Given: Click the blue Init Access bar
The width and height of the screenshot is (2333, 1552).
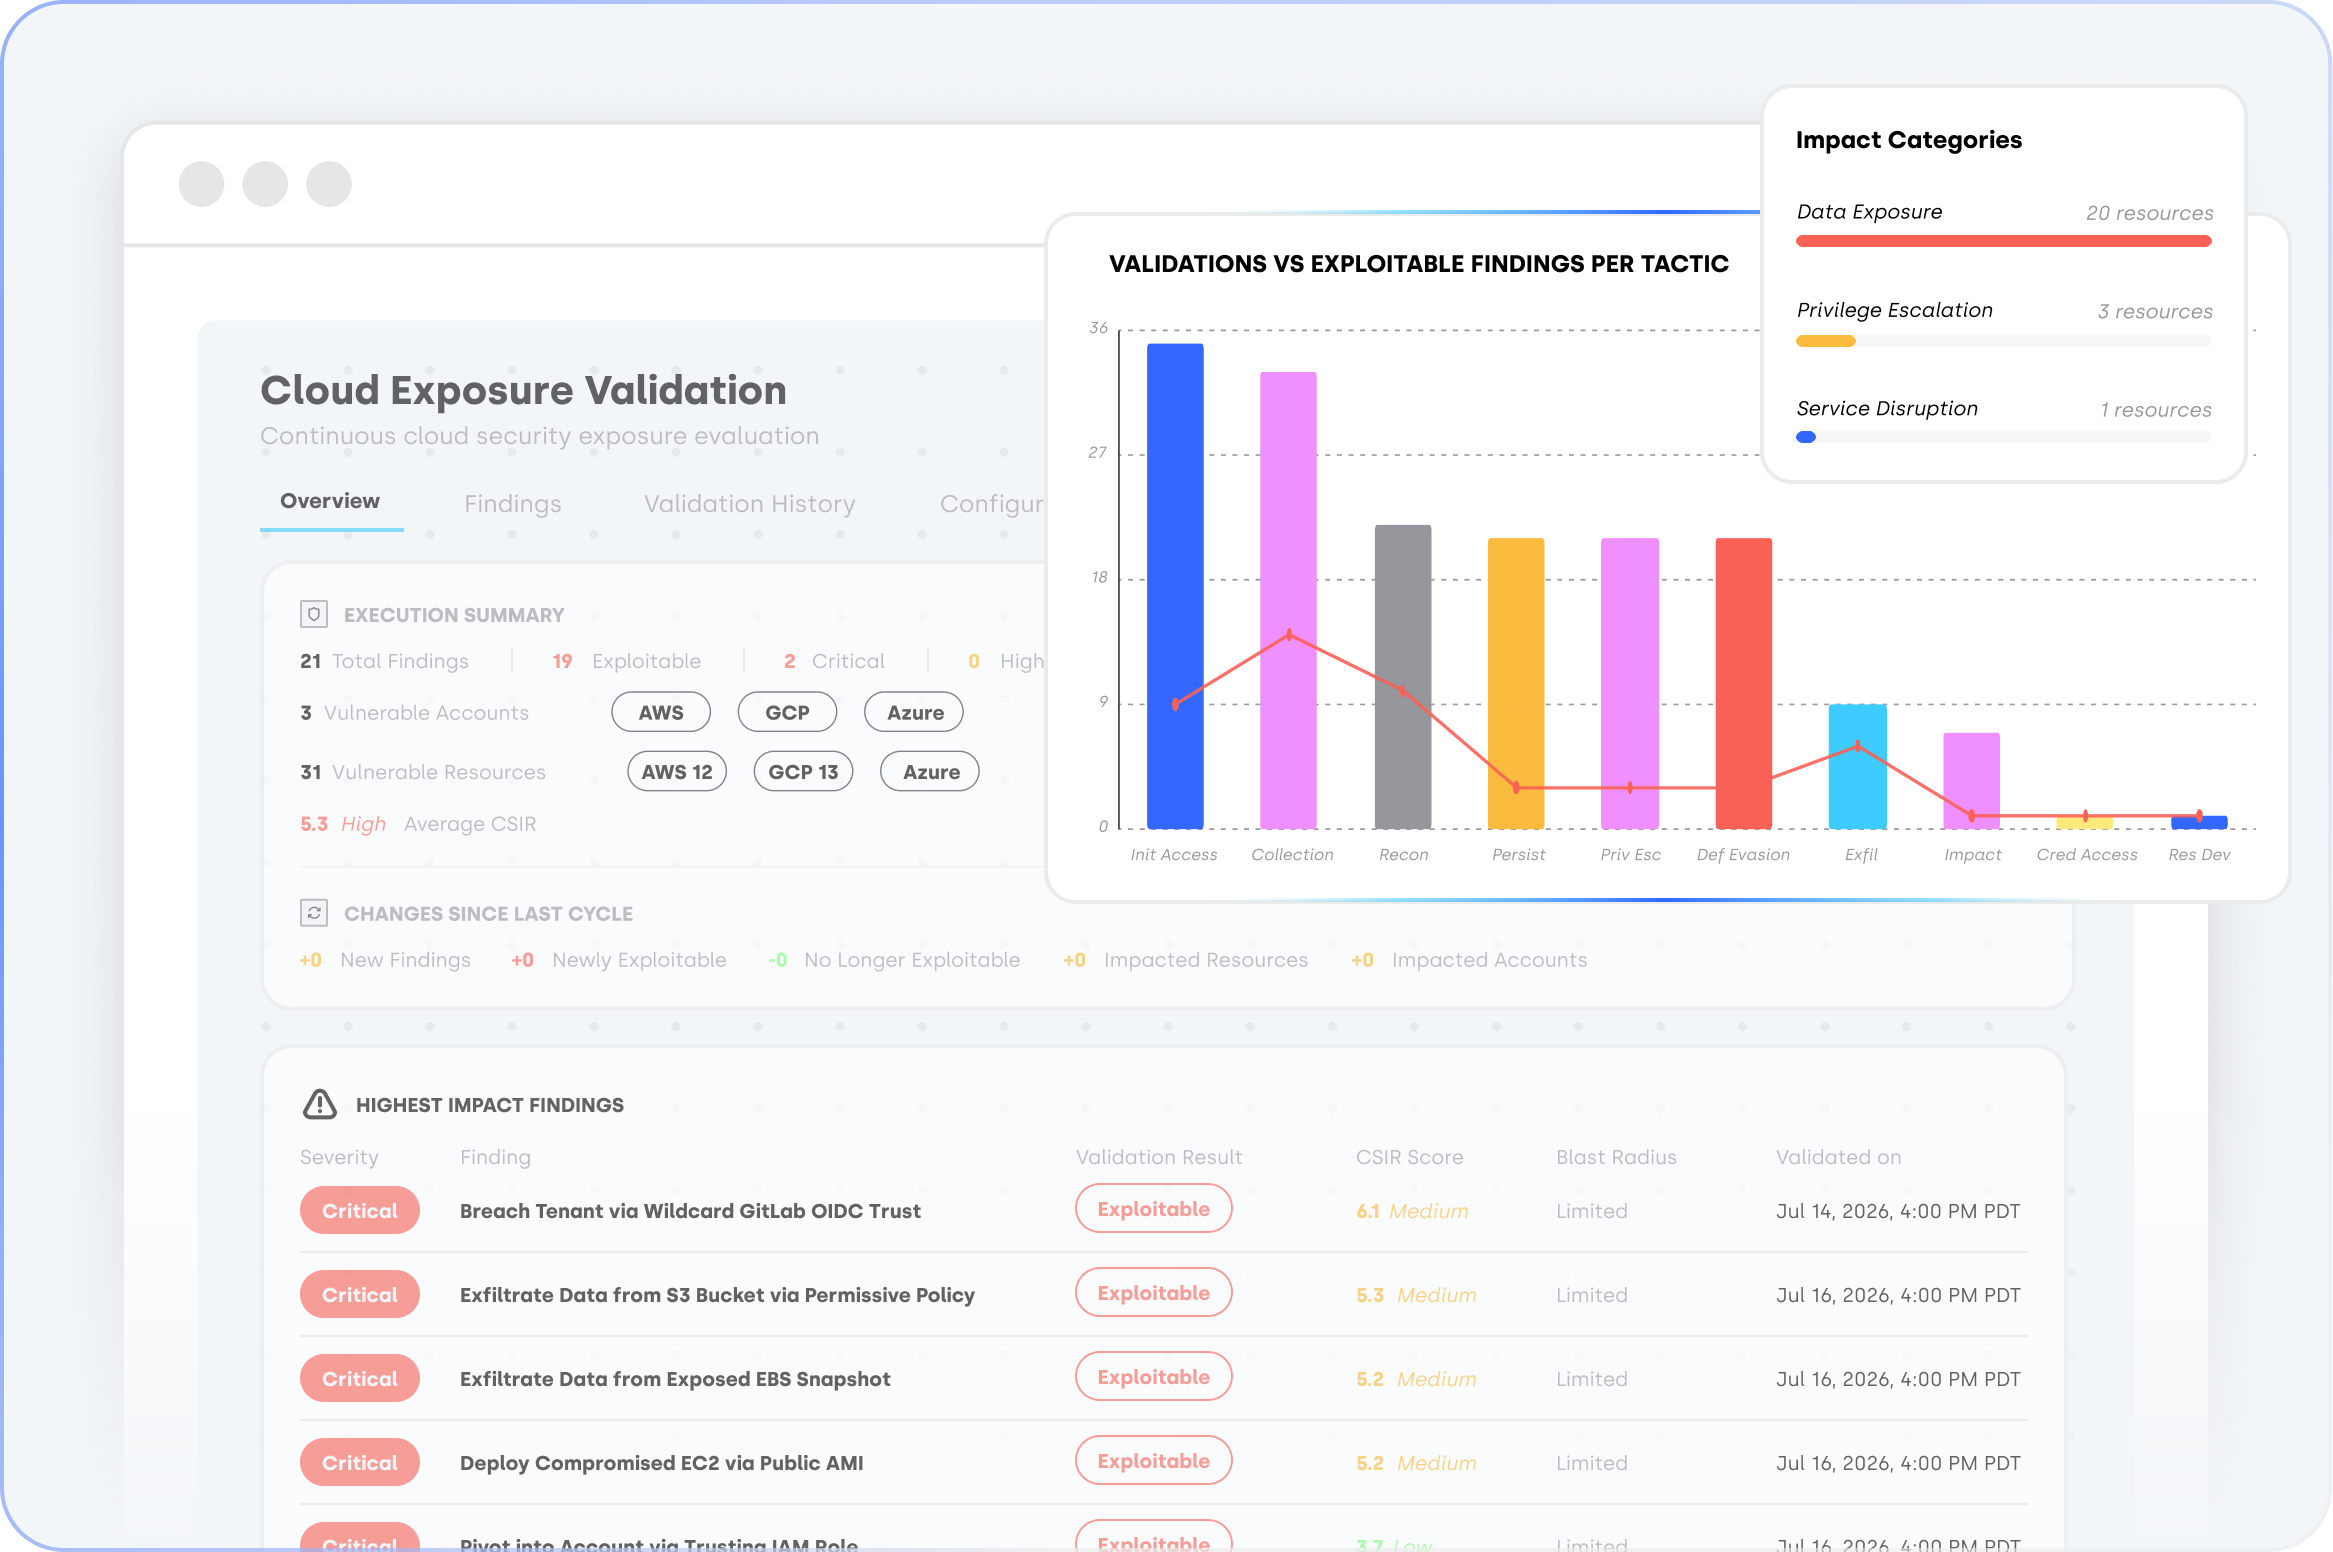Looking at the screenshot, I should coord(1175,586).
